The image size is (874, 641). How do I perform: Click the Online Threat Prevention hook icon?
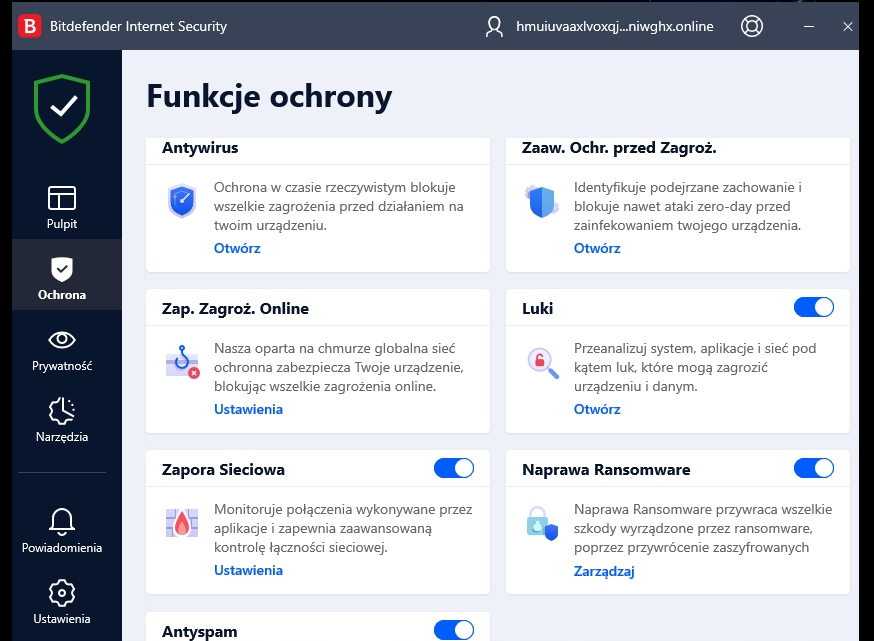point(182,362)
